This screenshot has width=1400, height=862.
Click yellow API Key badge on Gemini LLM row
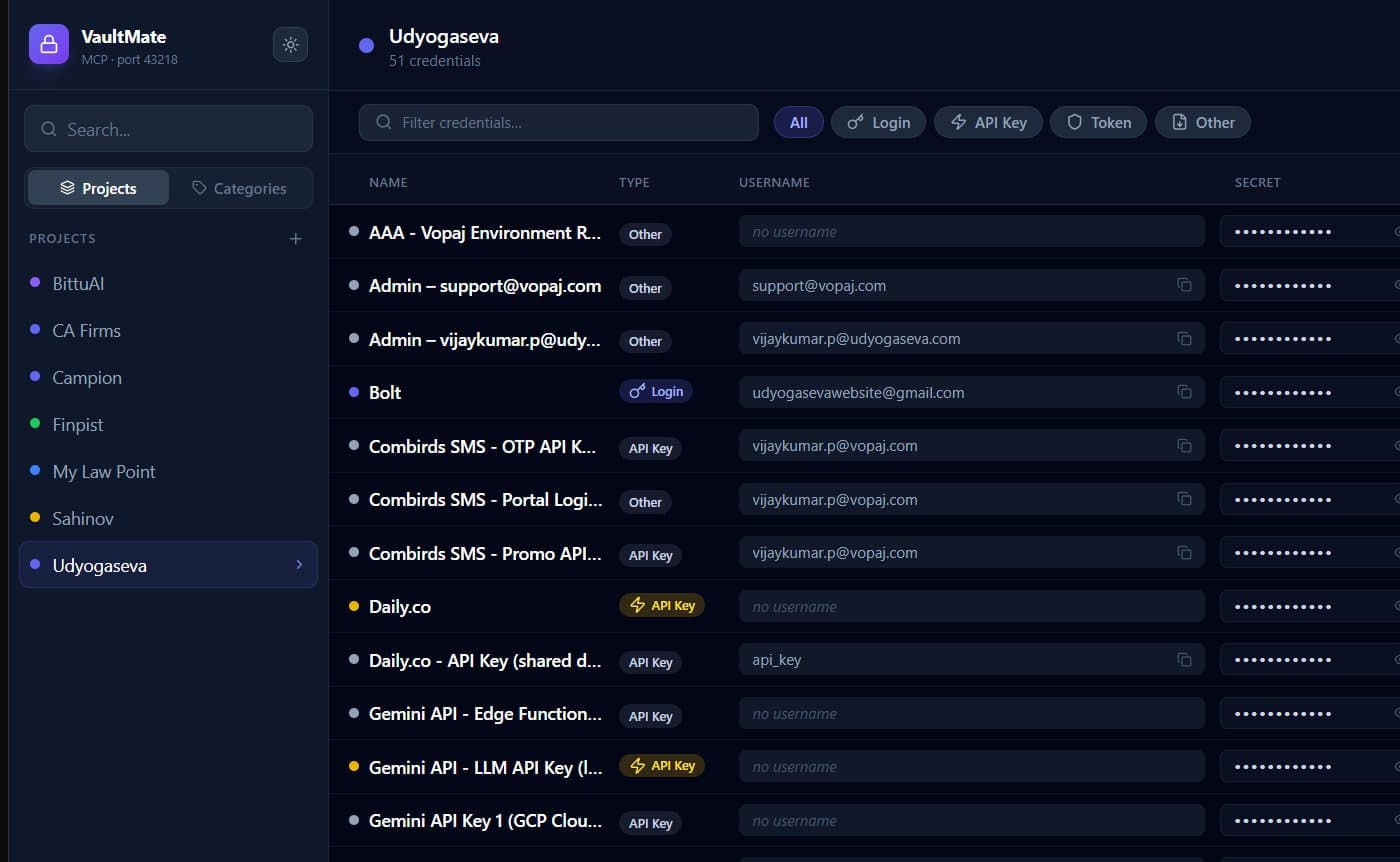(662, 766)
